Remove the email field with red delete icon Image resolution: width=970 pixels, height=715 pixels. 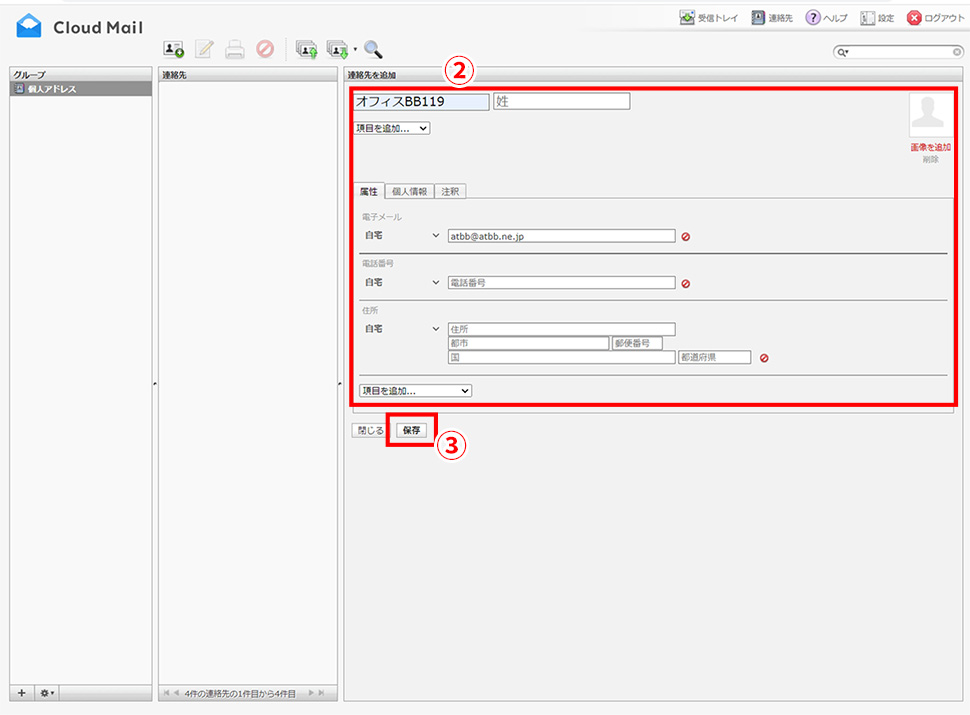686,237
